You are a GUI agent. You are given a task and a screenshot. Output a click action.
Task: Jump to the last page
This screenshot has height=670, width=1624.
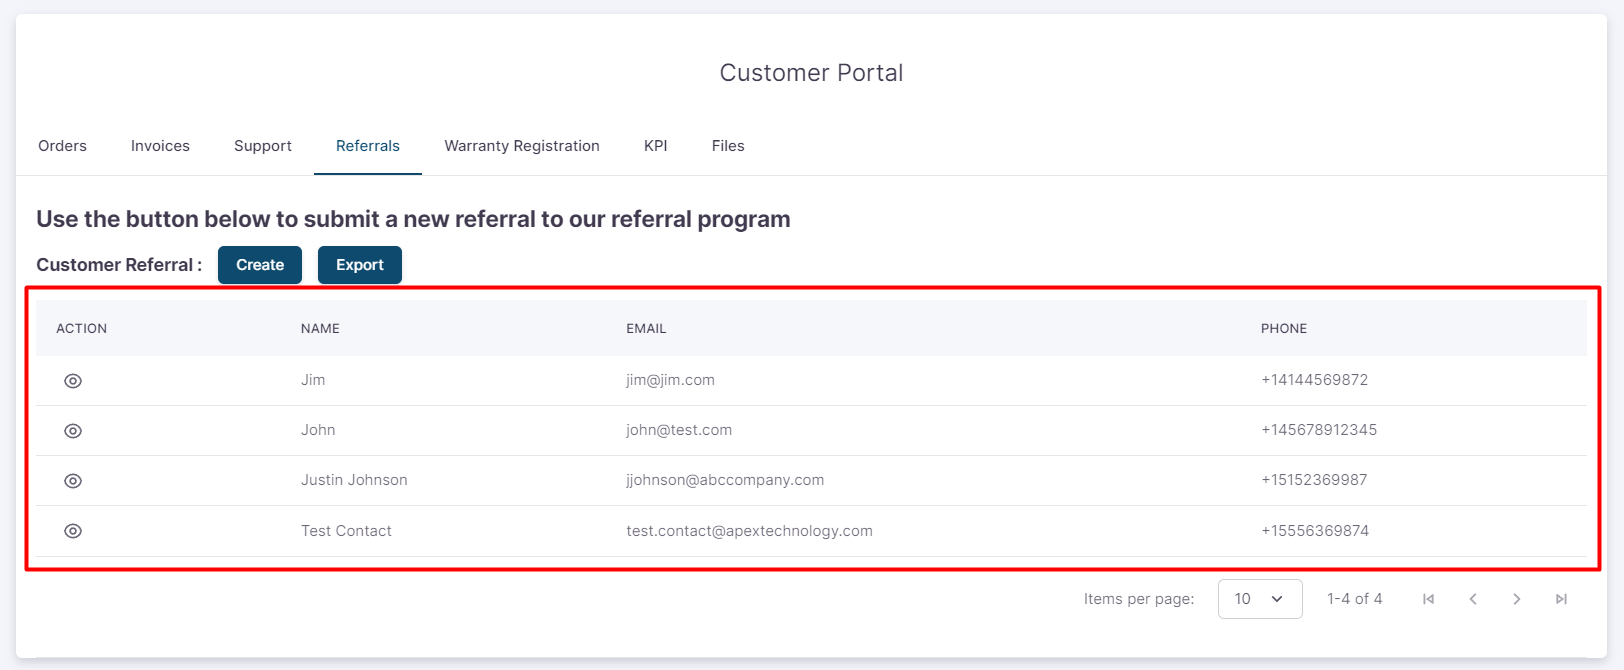click(x=1561, y=599)
